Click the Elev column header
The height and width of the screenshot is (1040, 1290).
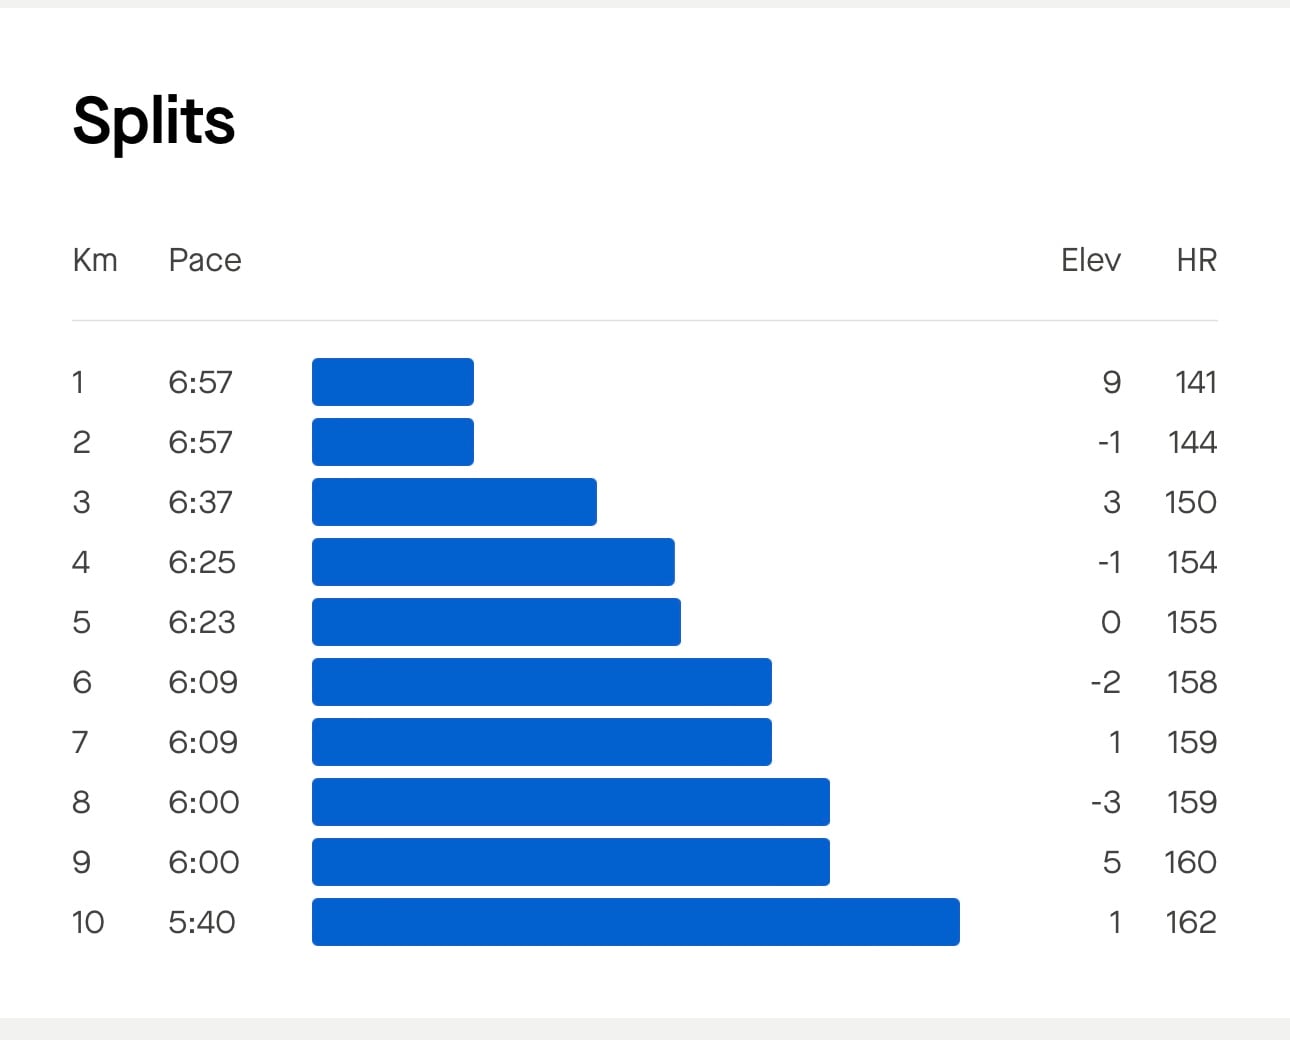[1091, 260]
